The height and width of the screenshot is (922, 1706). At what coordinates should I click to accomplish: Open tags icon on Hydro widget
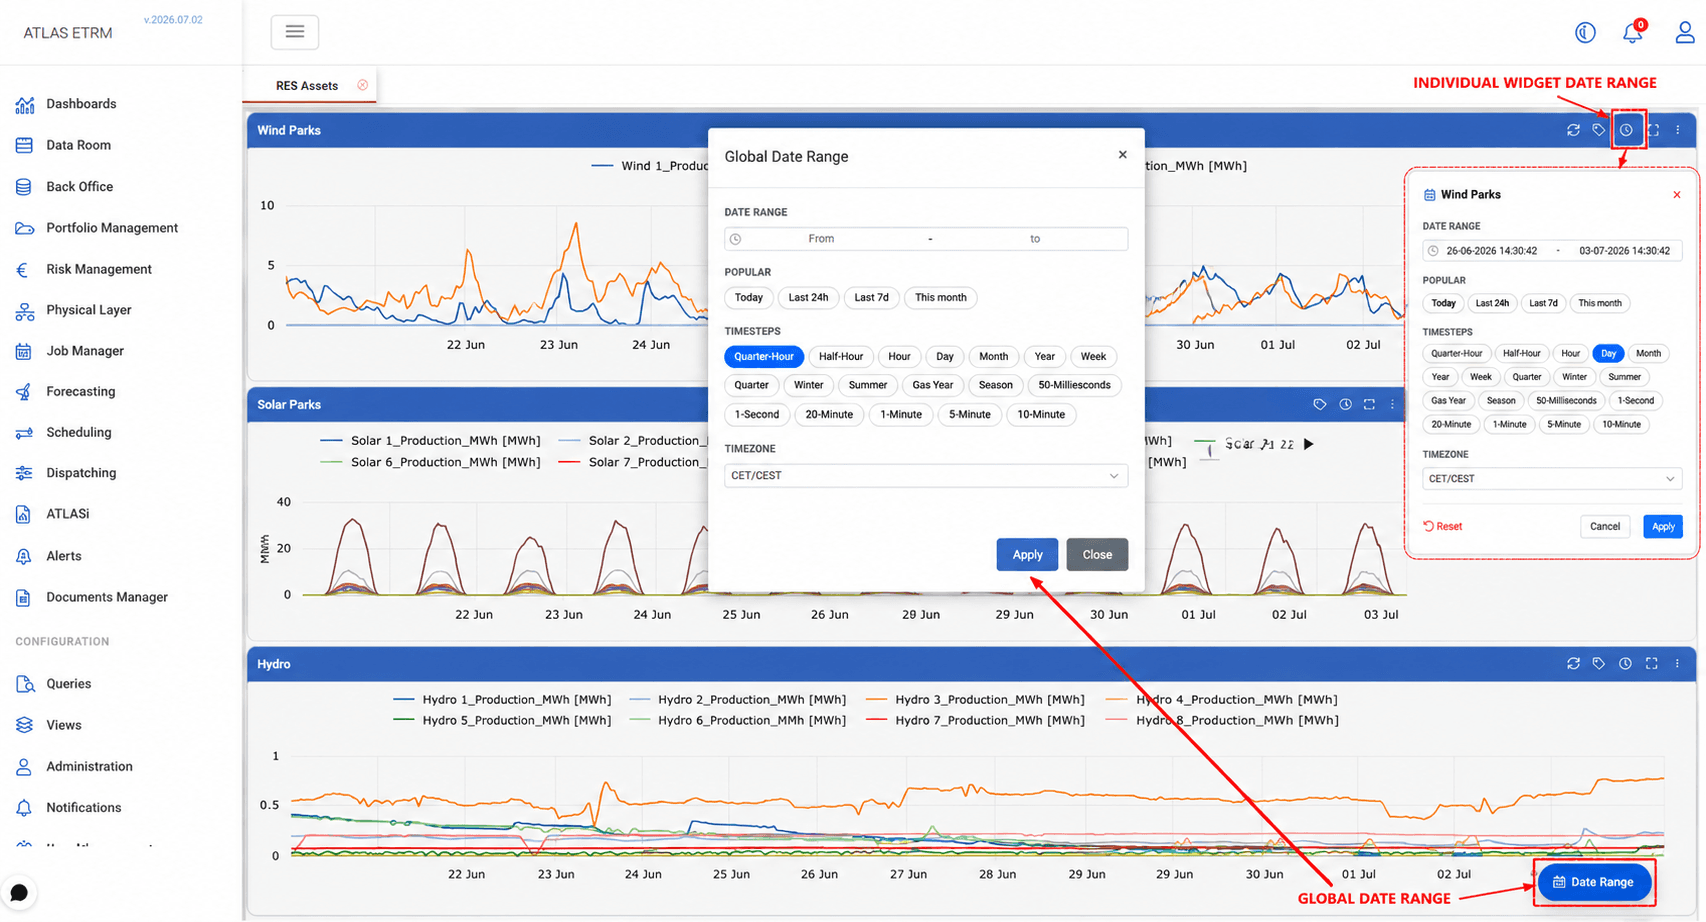coord(1599,664)
